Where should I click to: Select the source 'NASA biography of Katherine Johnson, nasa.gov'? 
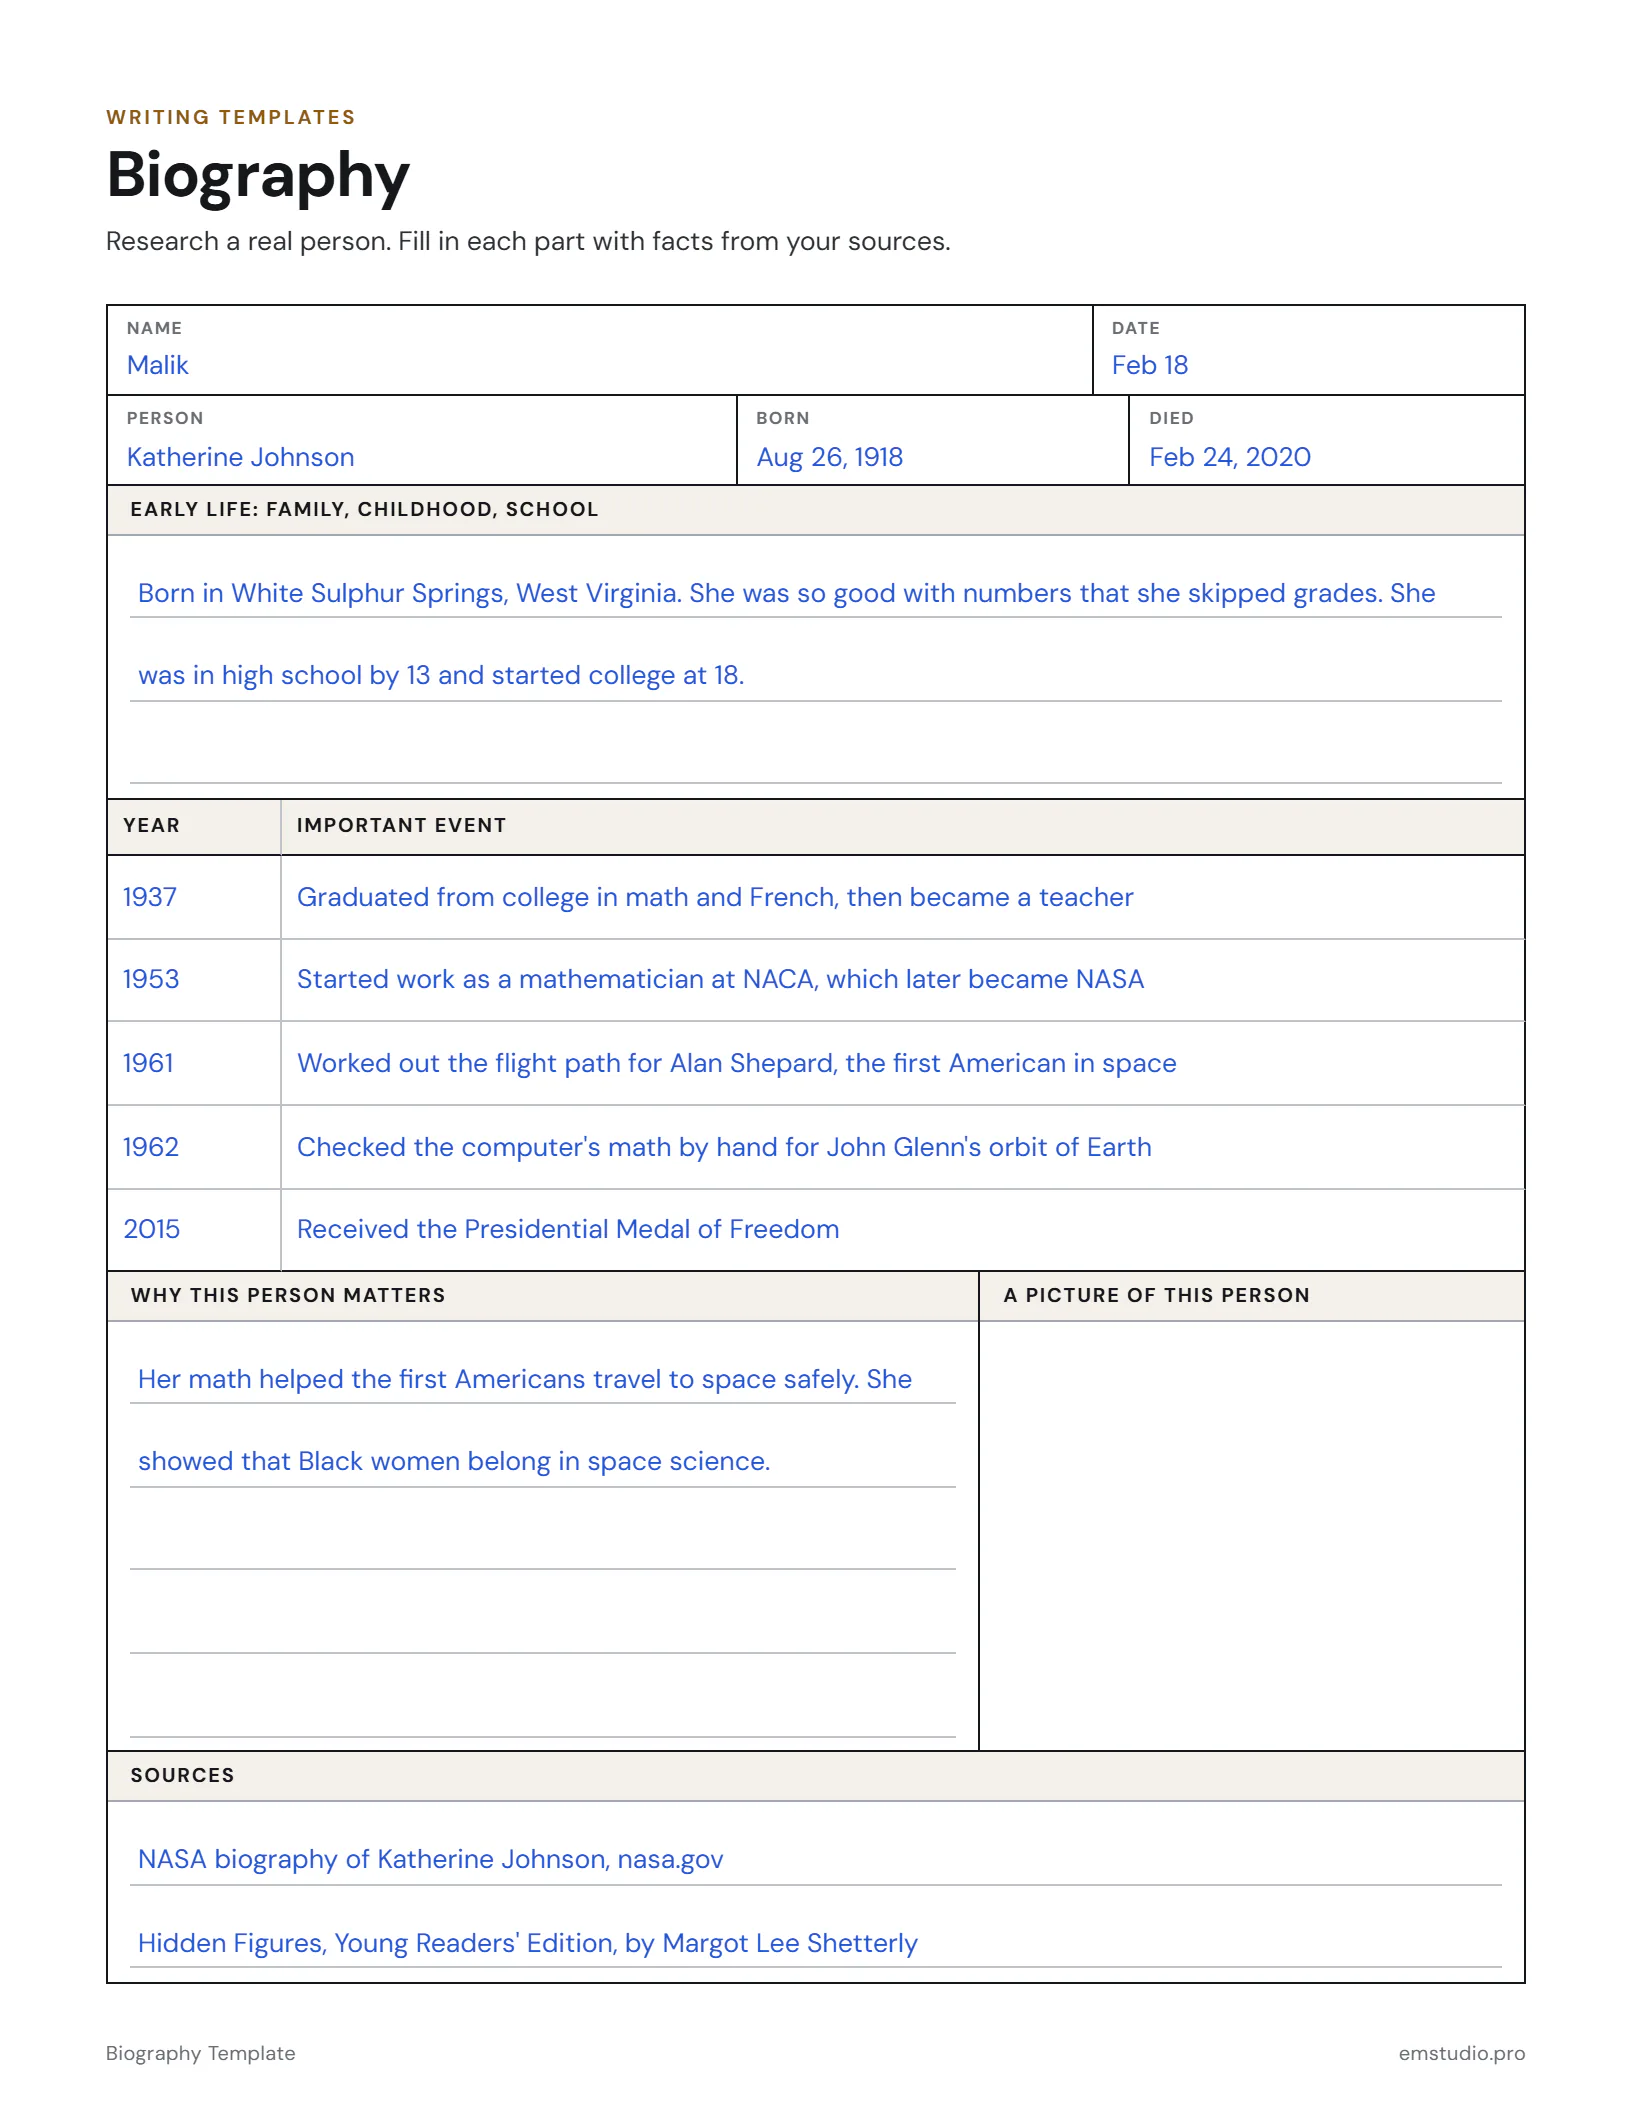tap(430, 1859)
